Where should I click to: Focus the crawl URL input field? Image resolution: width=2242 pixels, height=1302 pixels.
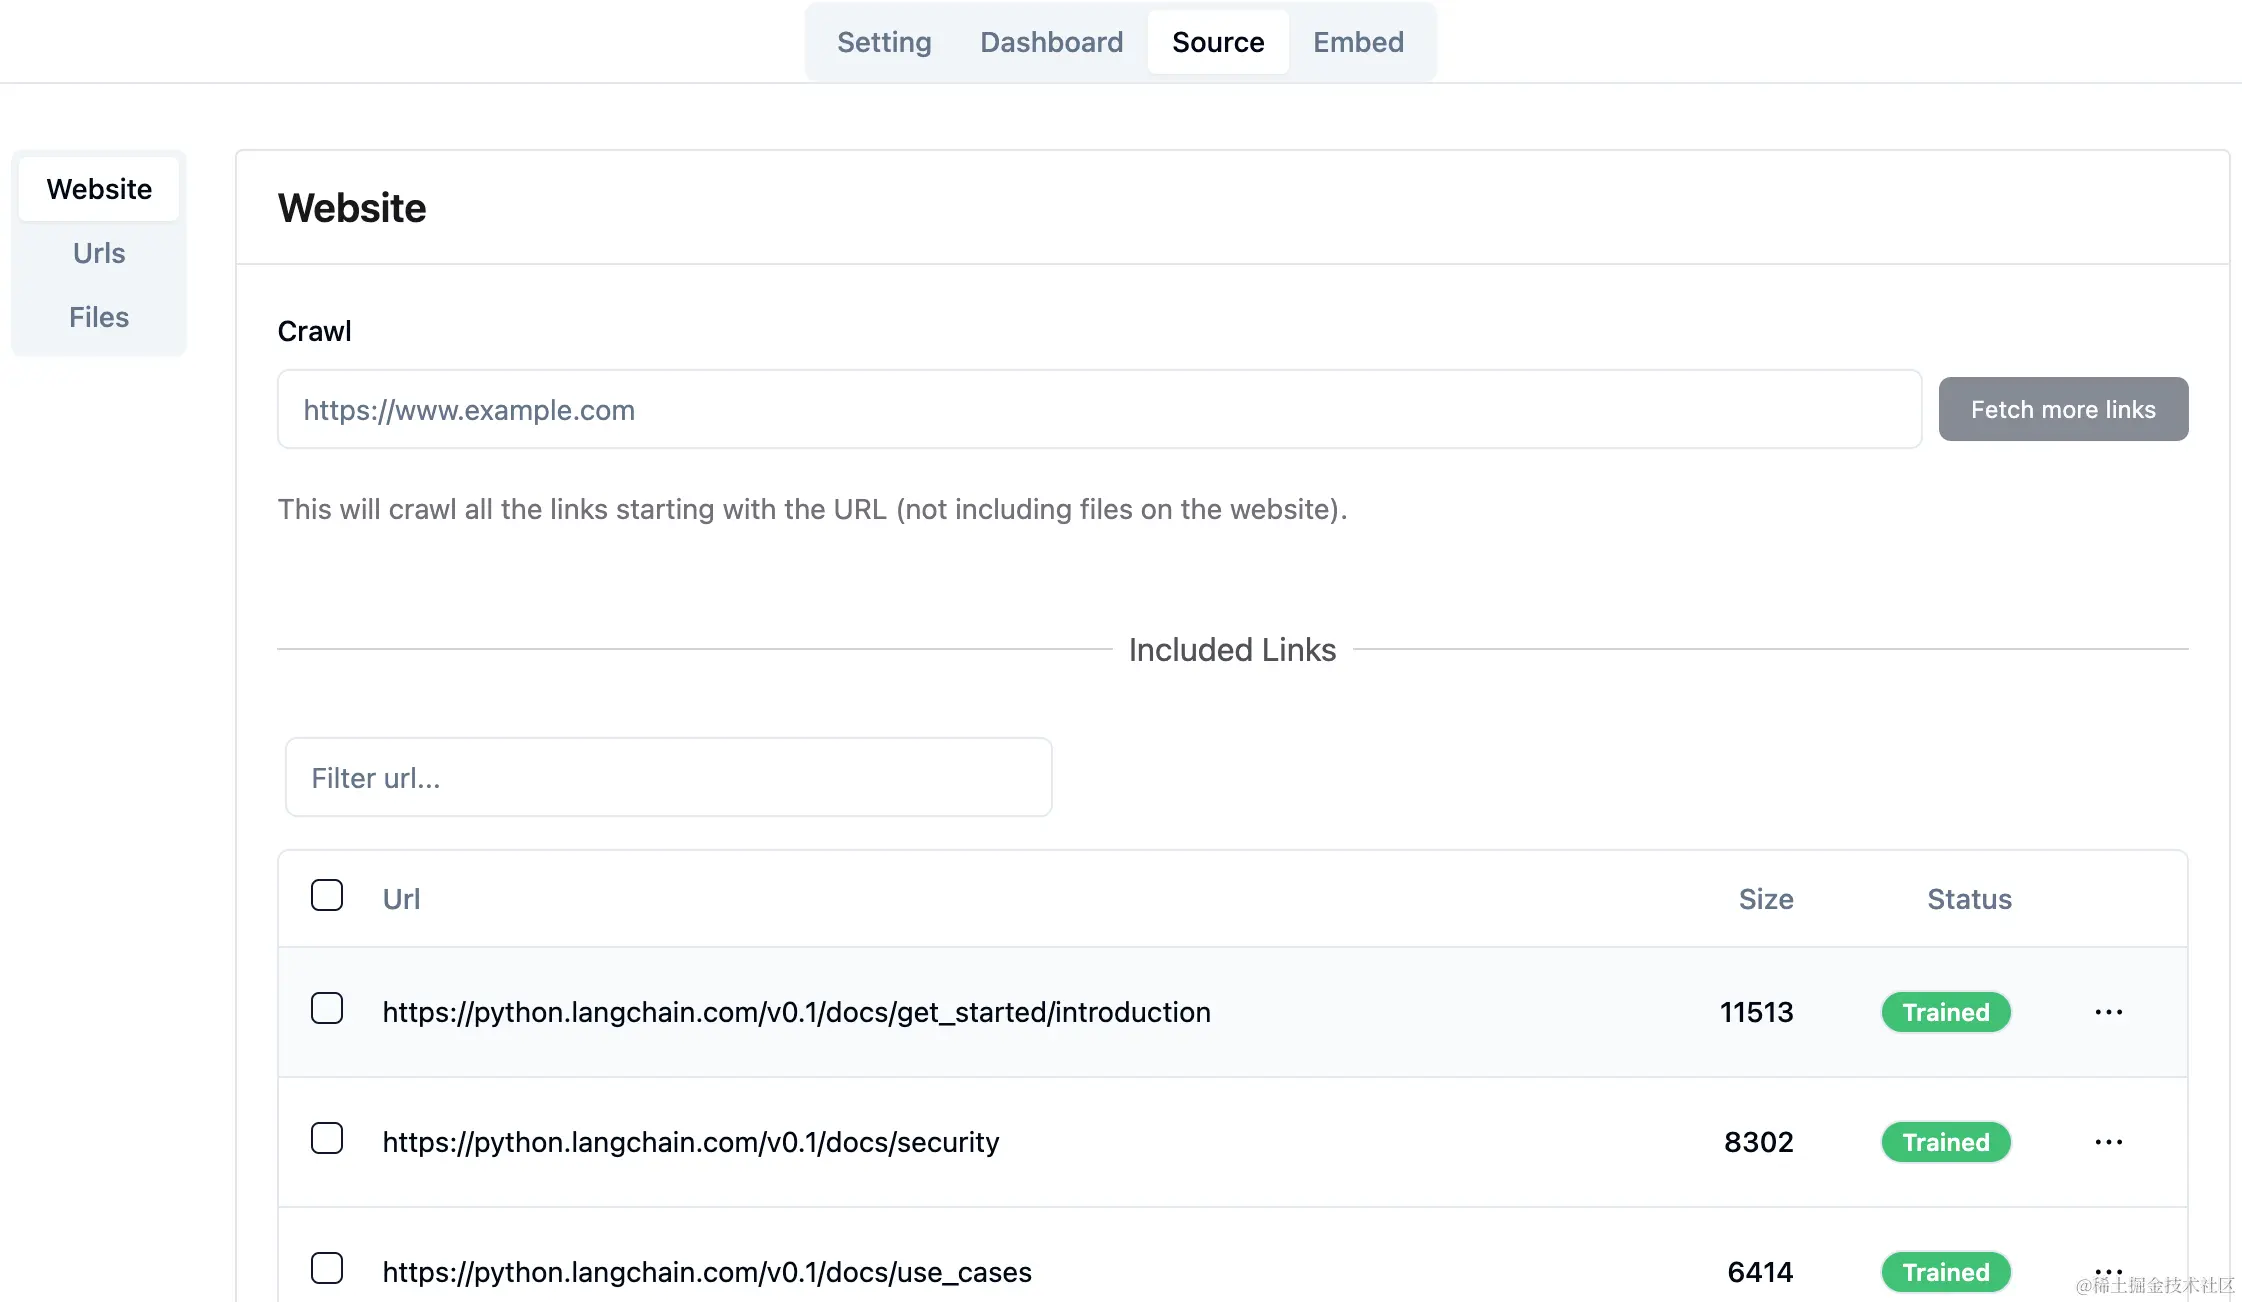1099,409
